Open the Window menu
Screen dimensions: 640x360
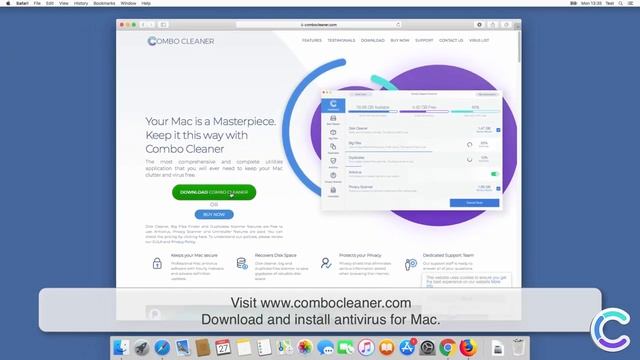(x=128, y=3)
